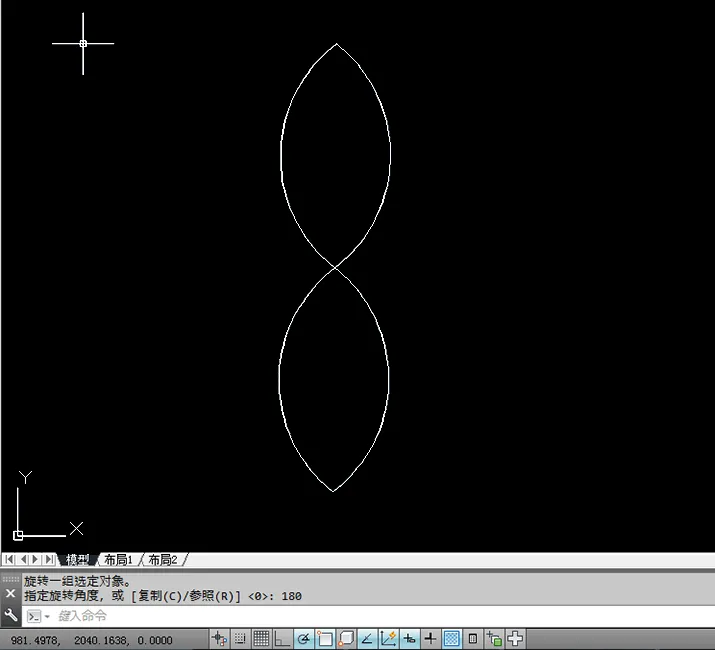Toggle Dynamic Input status icon
This screenshot has width=715, height=650.
coord(409,639)
